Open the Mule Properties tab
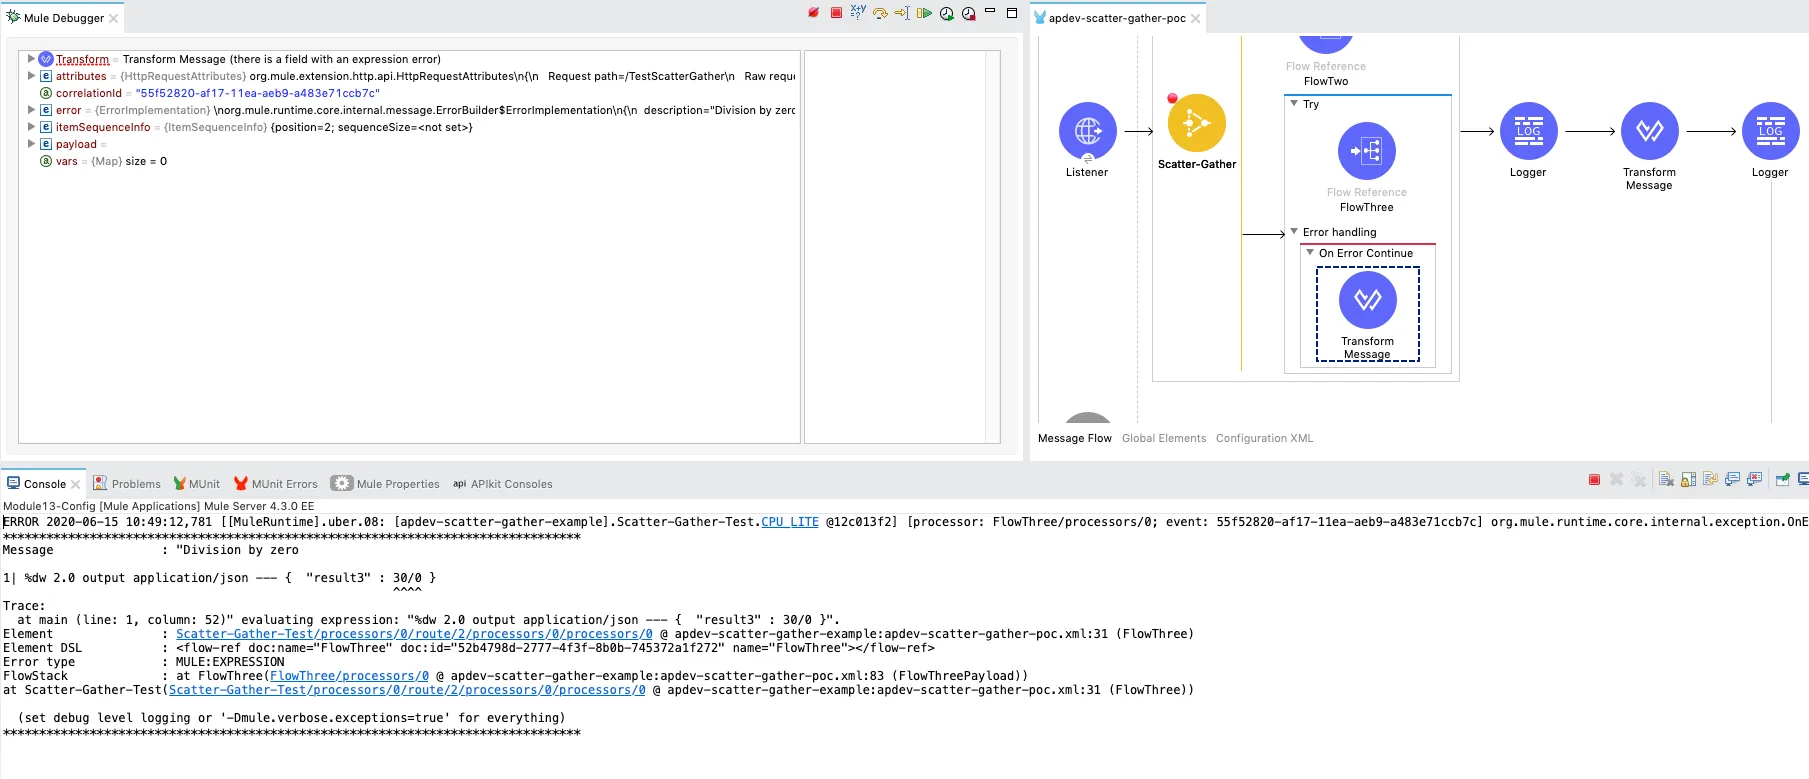The width and height of the screenshot is (1809, 779). point(386,484)
